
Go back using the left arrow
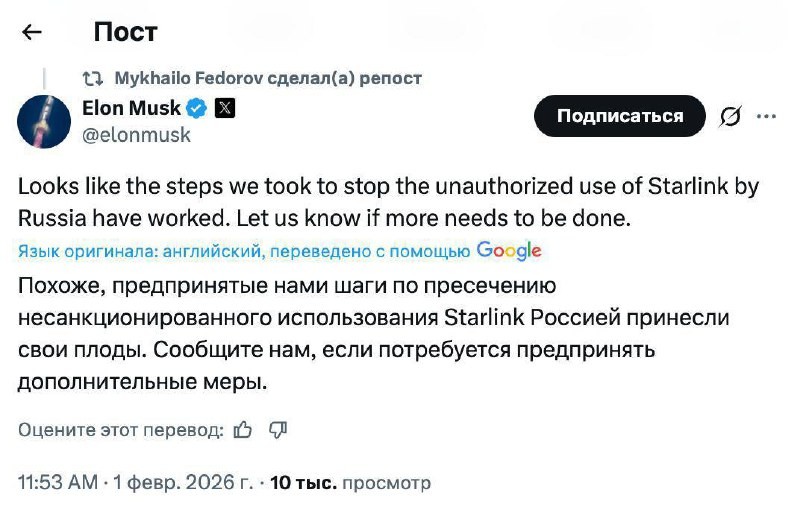(32, 32)
